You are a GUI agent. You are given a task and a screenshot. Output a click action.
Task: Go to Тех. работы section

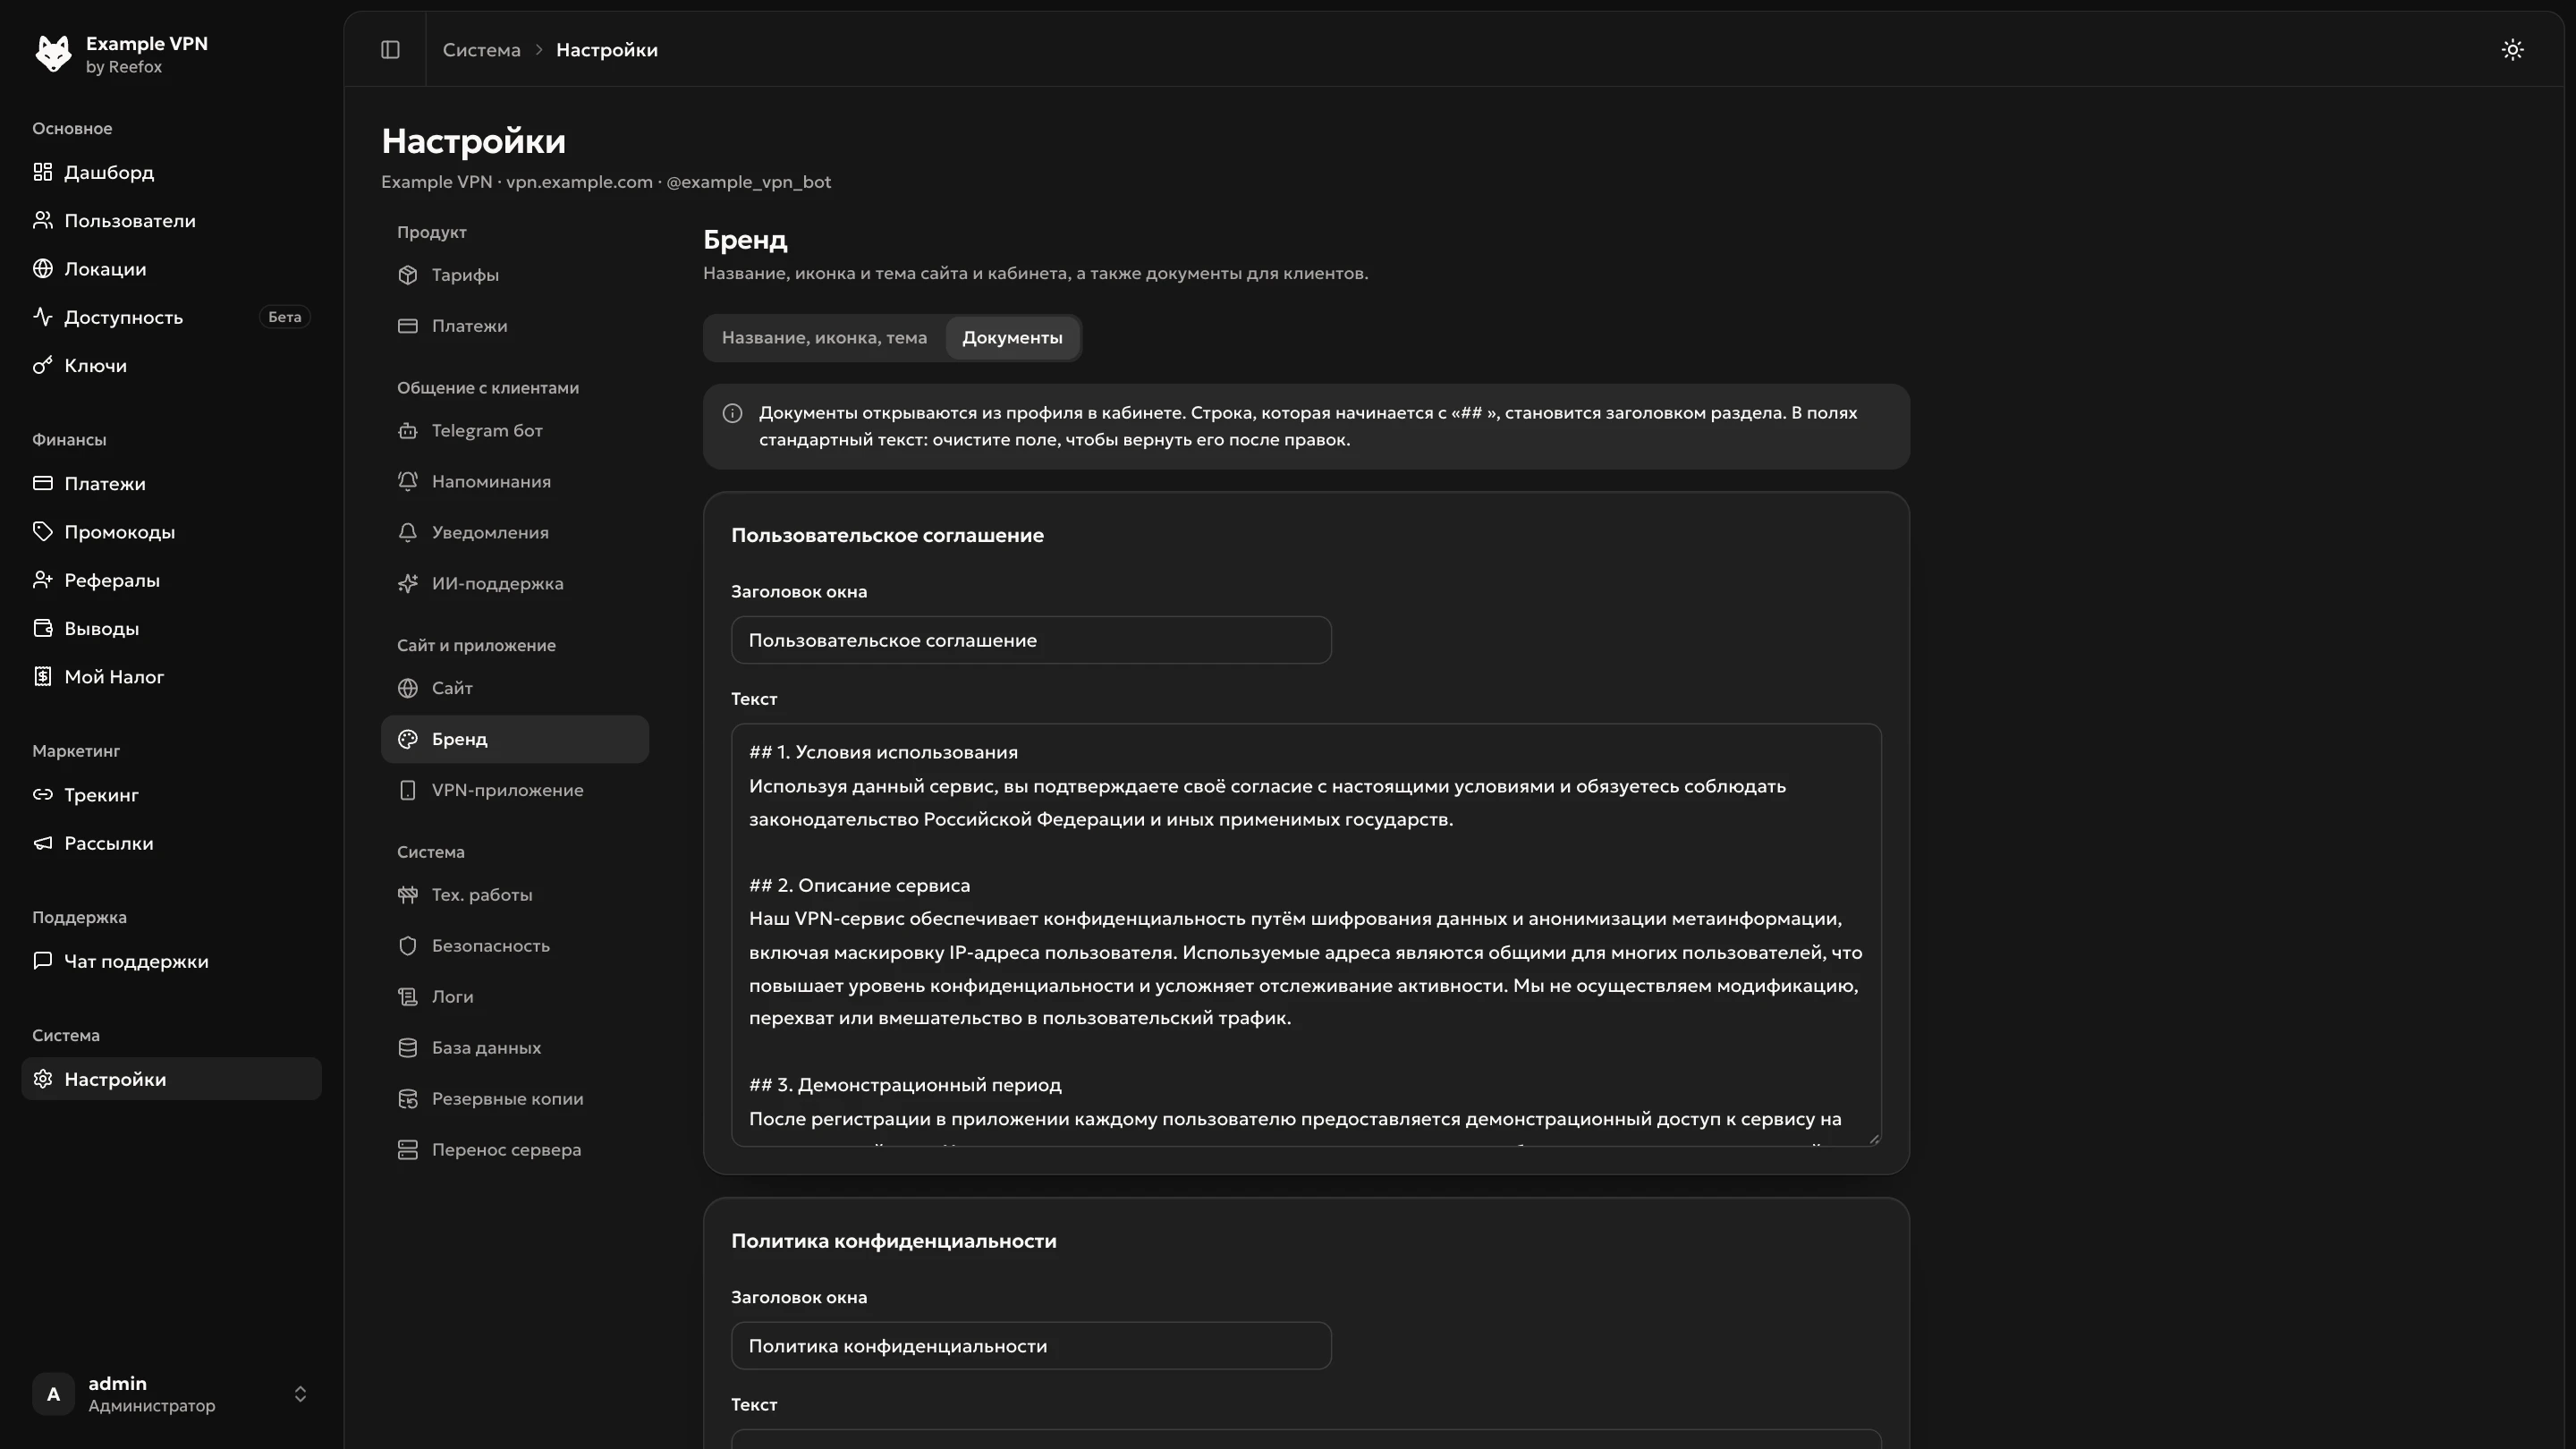[514, 895]
